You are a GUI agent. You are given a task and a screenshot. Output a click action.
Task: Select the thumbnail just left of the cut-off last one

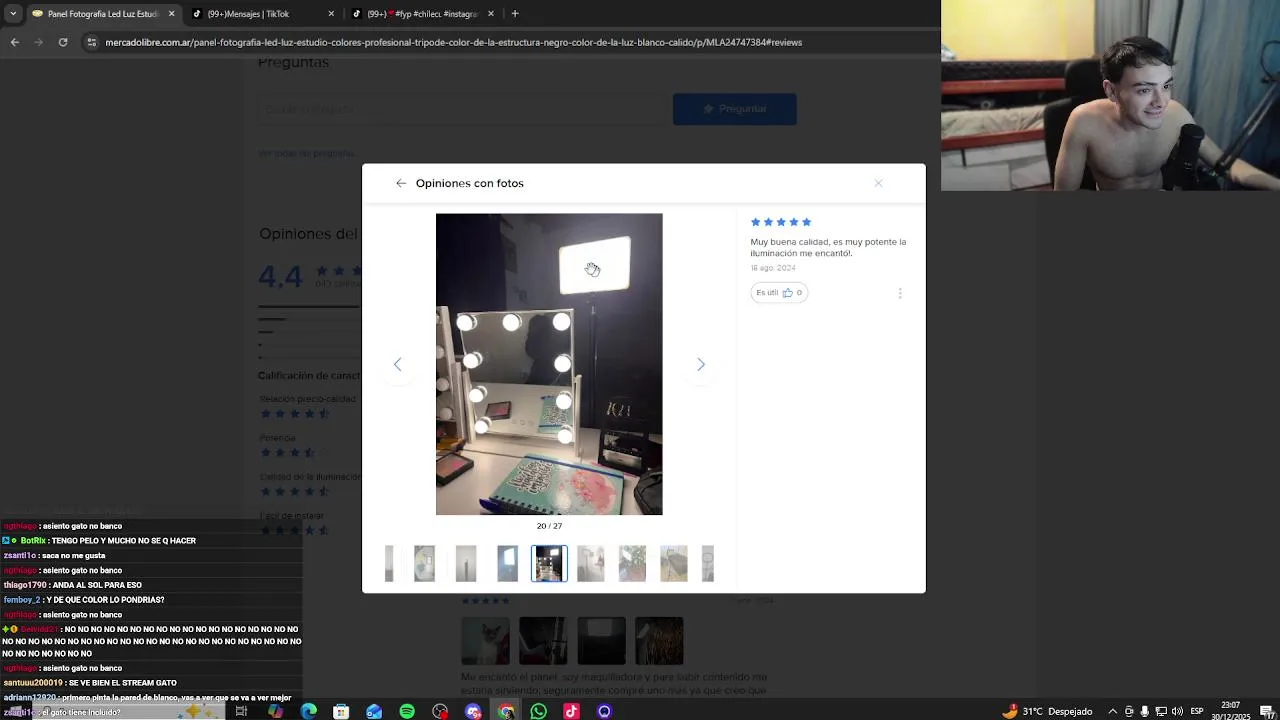[x=674, y=563]
